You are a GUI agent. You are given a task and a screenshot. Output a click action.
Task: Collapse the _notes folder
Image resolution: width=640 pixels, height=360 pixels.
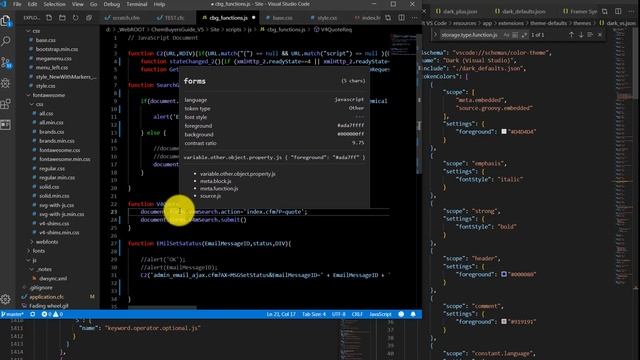pos(31,269)
